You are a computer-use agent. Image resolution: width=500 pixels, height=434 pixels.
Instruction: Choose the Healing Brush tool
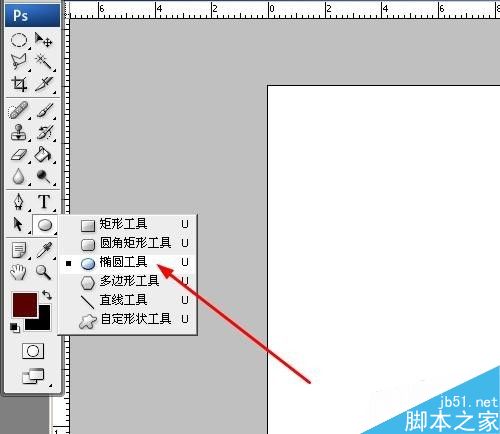(x=19, y=110)
